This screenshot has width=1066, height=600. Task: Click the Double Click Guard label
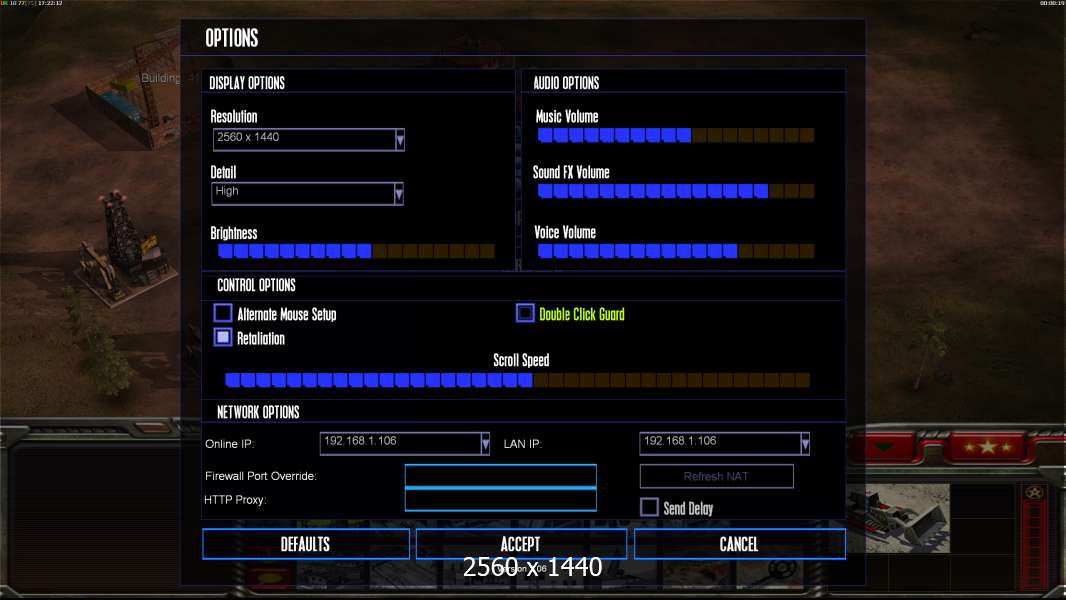coord(582,314)
